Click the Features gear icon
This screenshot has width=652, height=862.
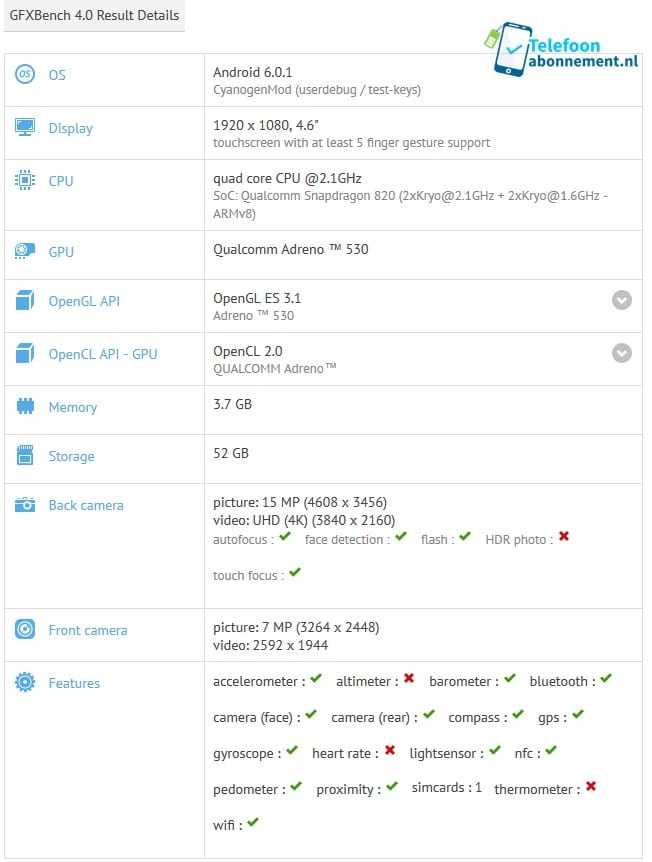(x=25, y=683)
